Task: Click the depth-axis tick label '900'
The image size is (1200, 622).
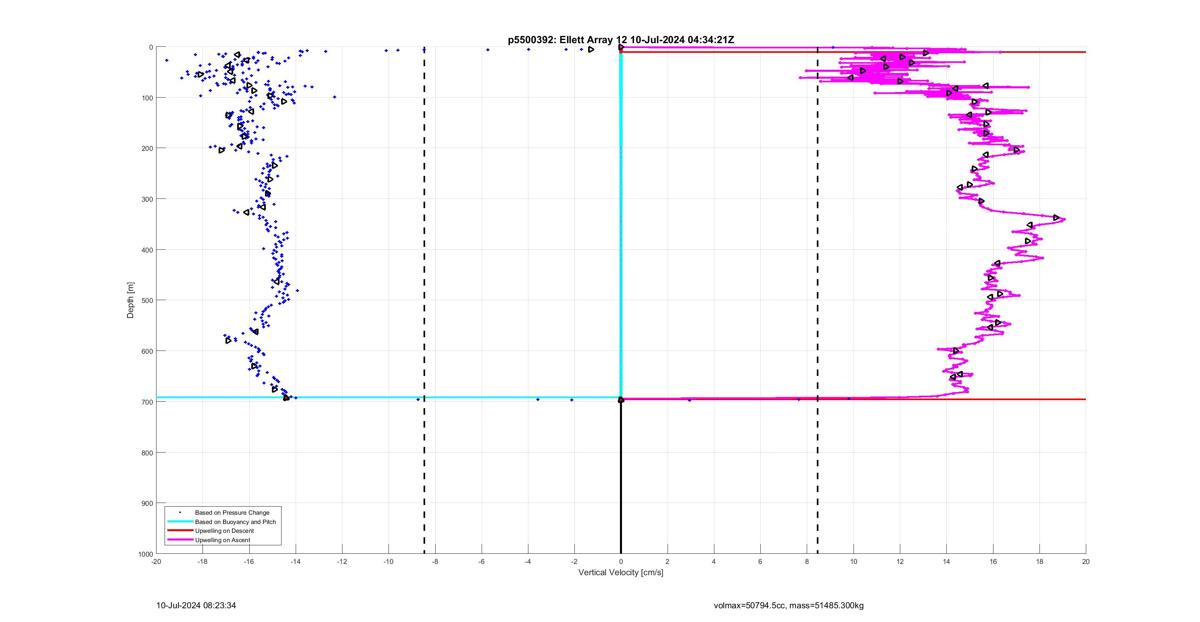Action: pos(146,503)
